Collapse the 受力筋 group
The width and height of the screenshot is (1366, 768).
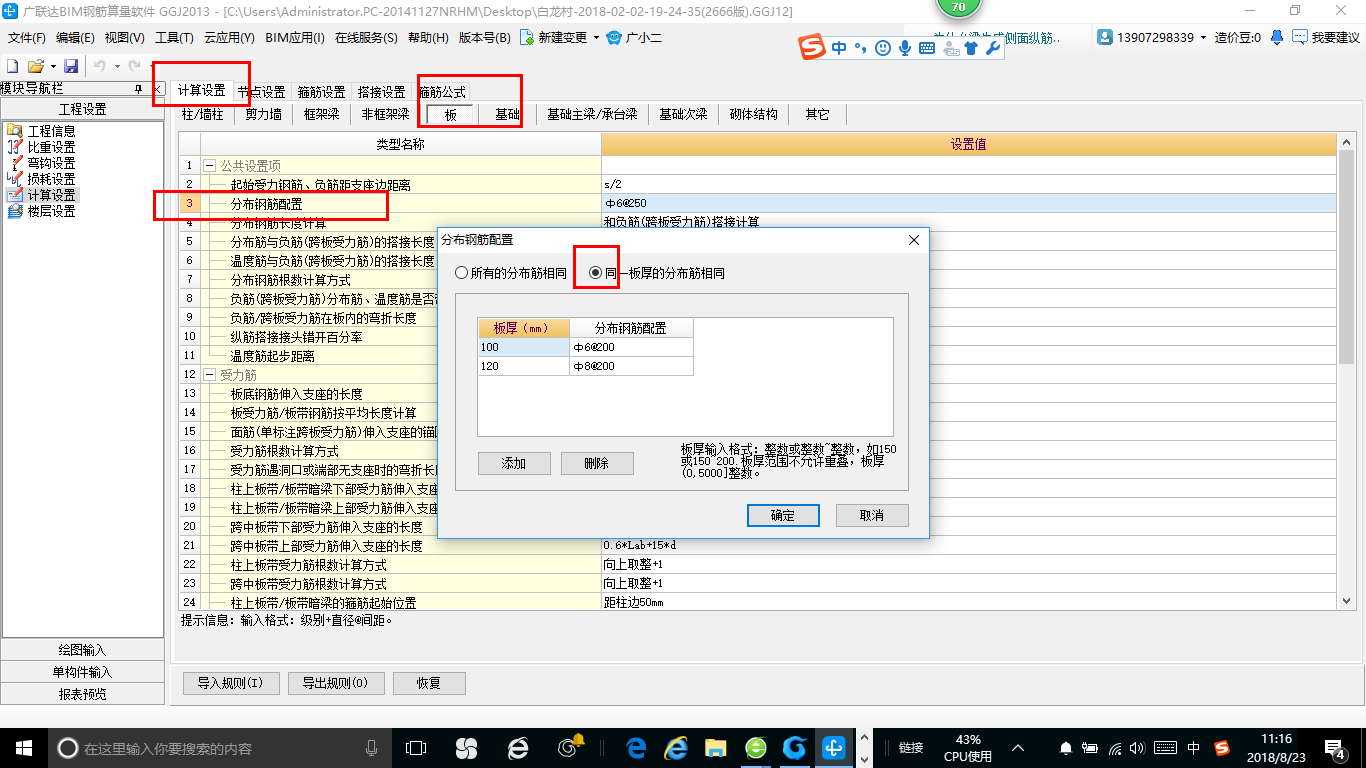coord(210,375)
